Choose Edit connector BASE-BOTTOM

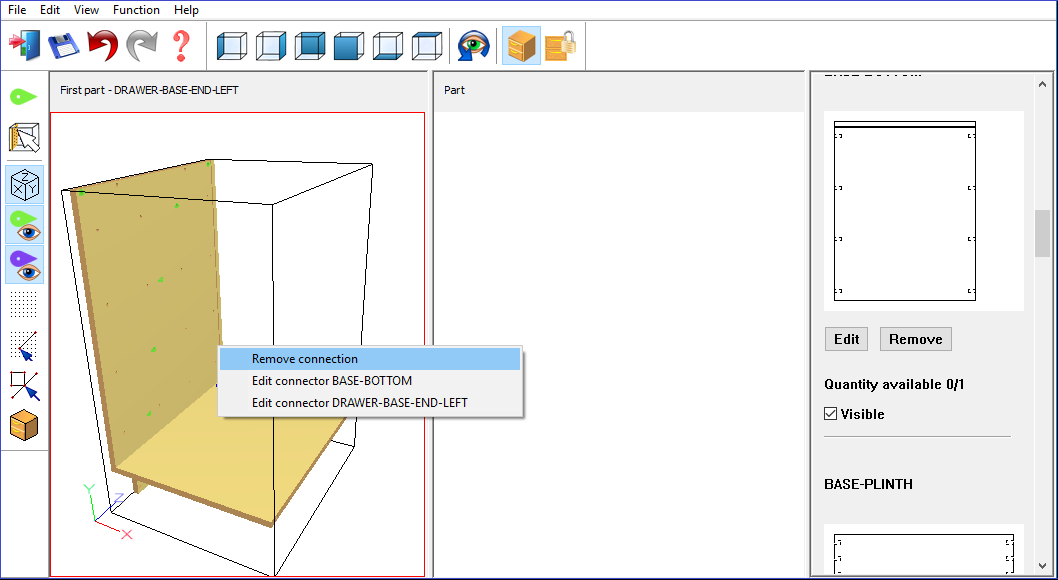tap(370, 380)
